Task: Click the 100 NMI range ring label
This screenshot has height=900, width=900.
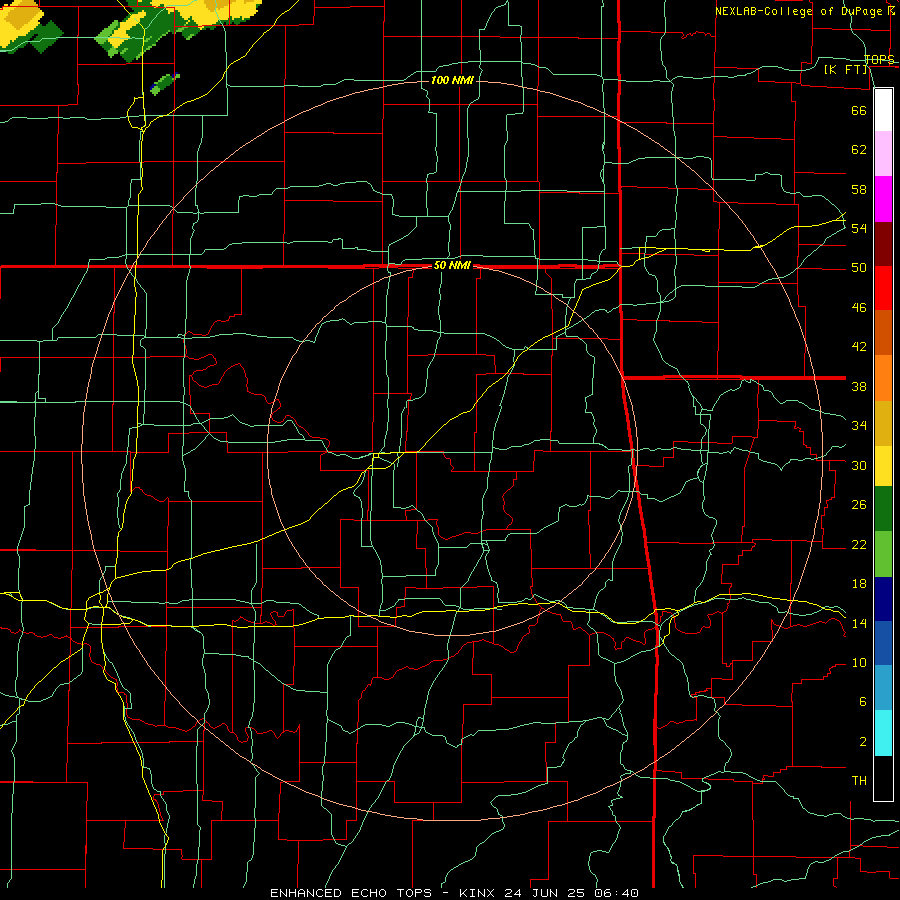Action: (x=452, y=80)
